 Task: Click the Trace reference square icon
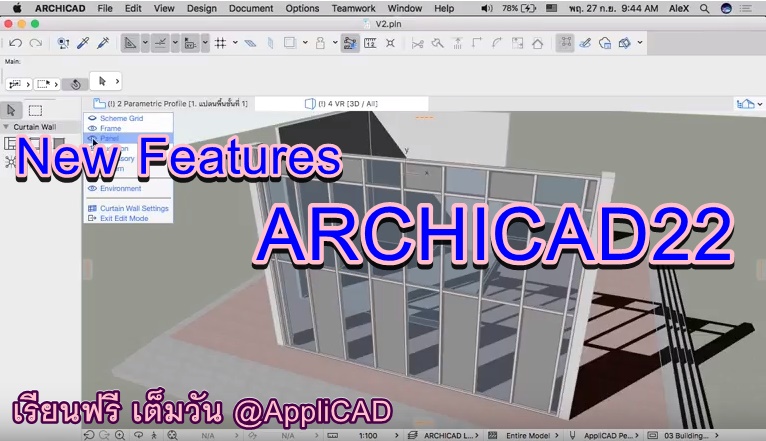290,43
